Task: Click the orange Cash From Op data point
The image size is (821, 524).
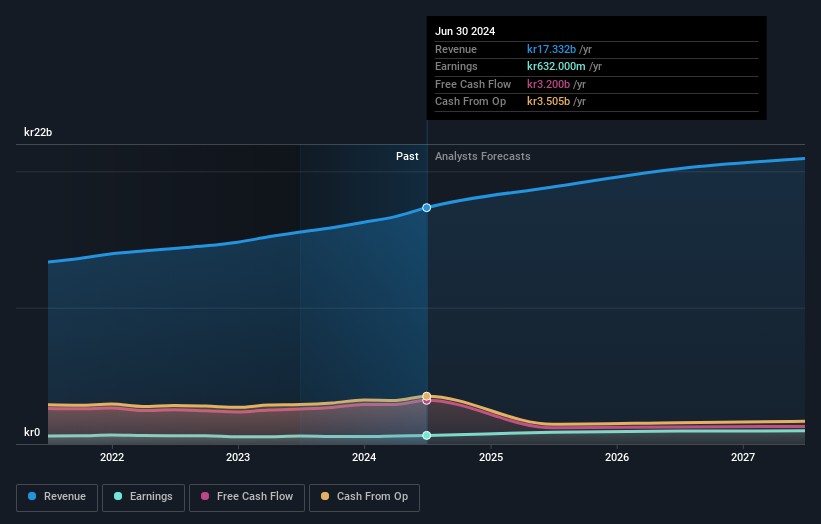Action: (x=427, y=396)
